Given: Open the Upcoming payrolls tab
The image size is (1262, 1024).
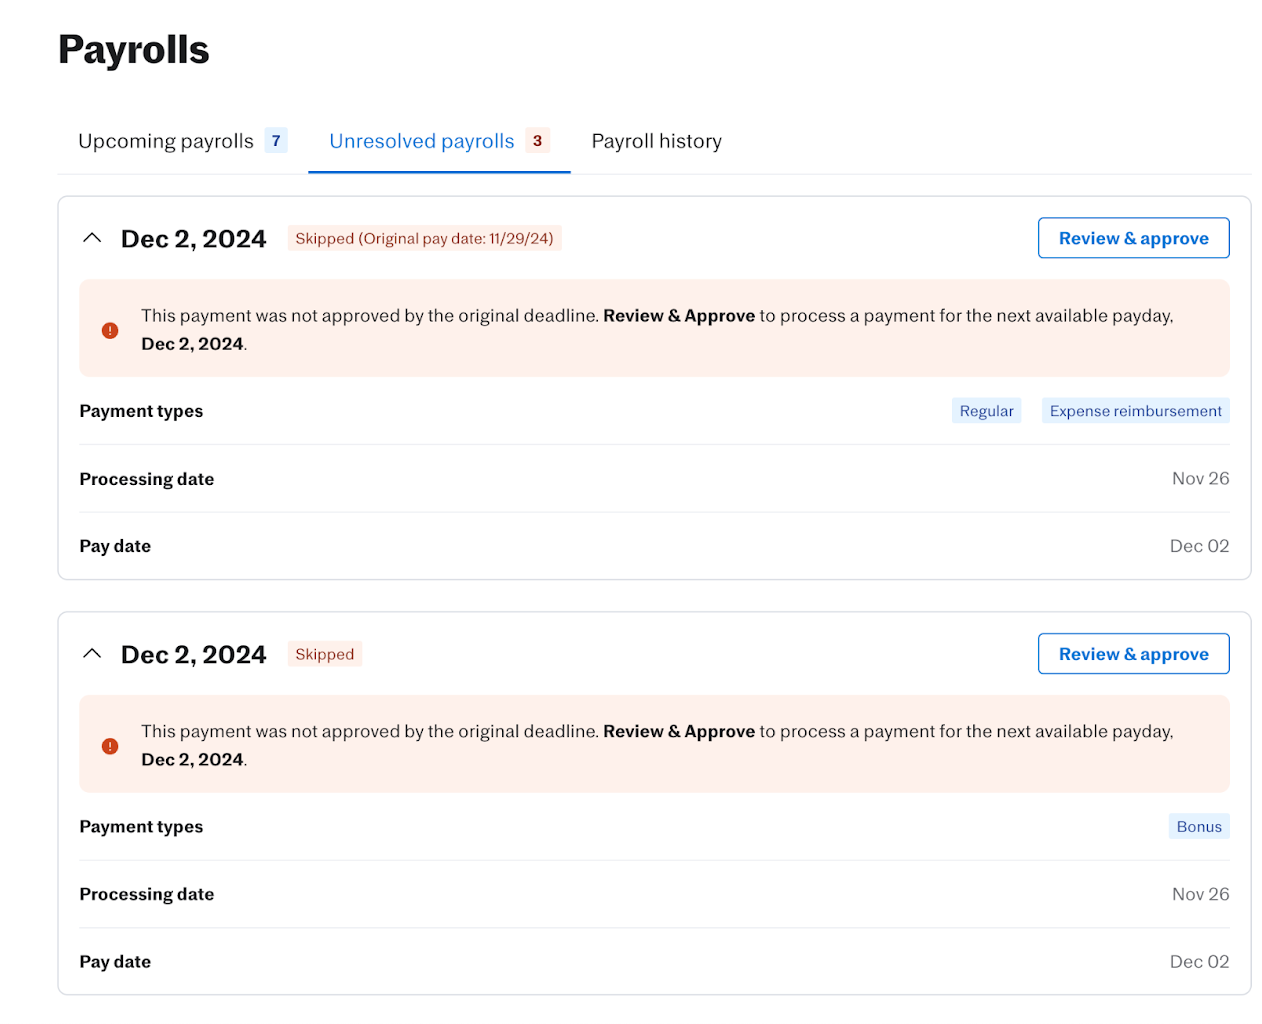Looking at the screenshot, I should click(x=166, y=141).
